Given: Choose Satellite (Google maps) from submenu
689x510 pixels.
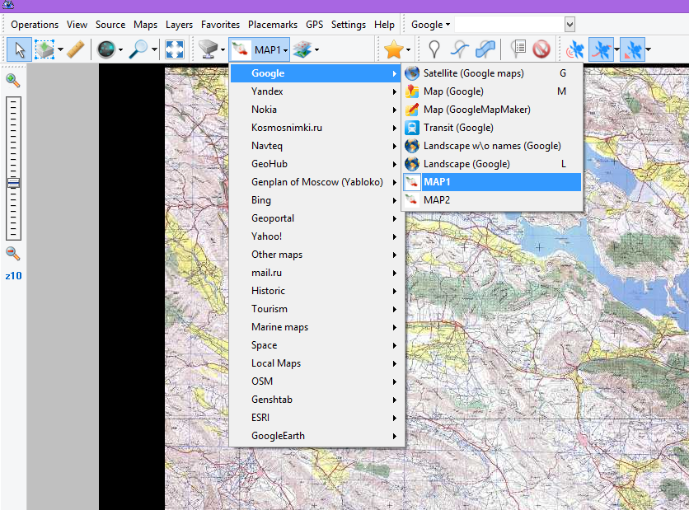Looking at the screenshot, I should click(473, 73).
